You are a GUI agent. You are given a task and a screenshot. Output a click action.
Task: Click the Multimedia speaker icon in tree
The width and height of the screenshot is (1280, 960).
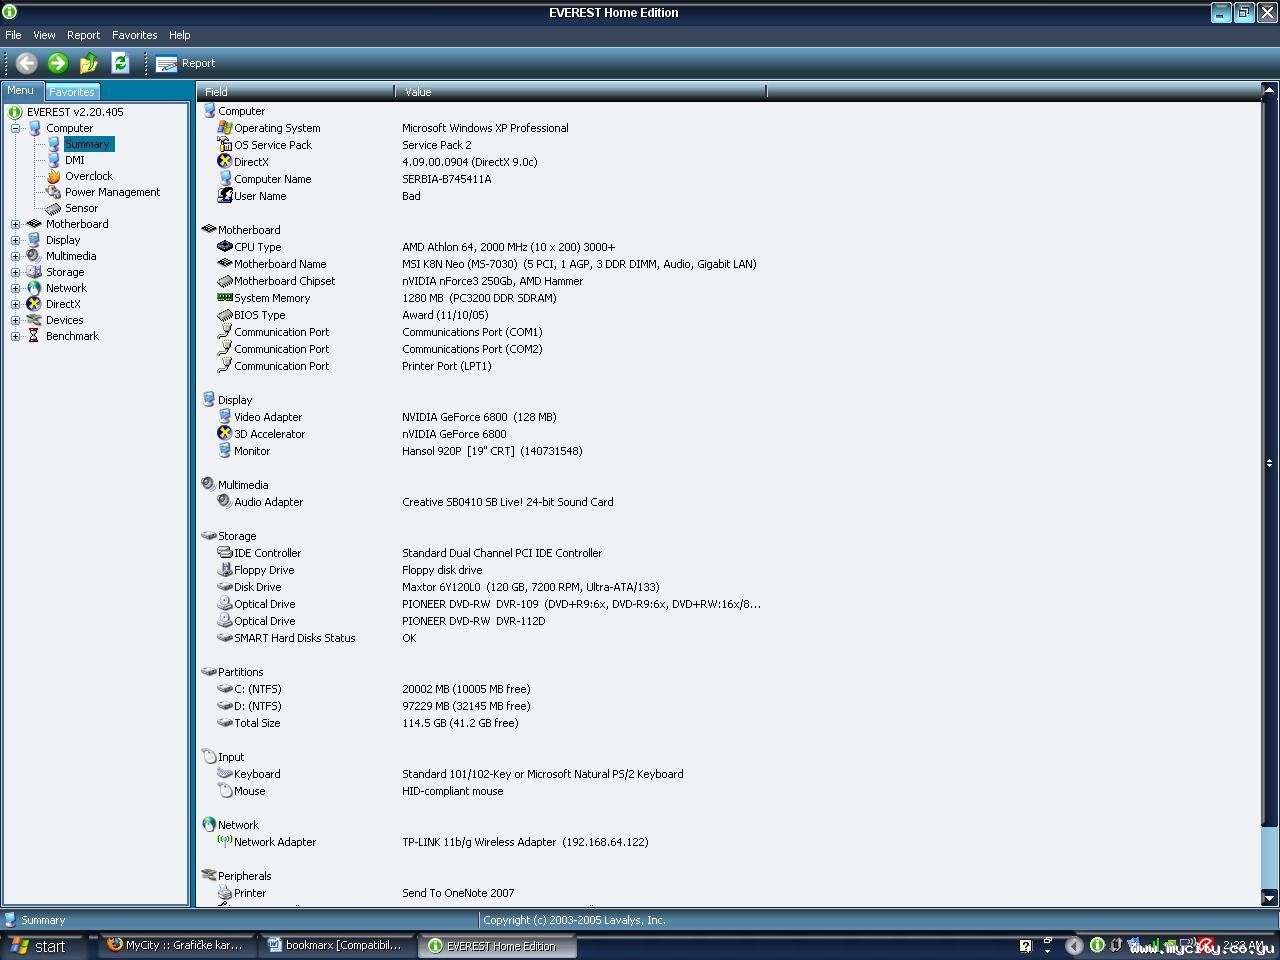click(x=34, y=256)
